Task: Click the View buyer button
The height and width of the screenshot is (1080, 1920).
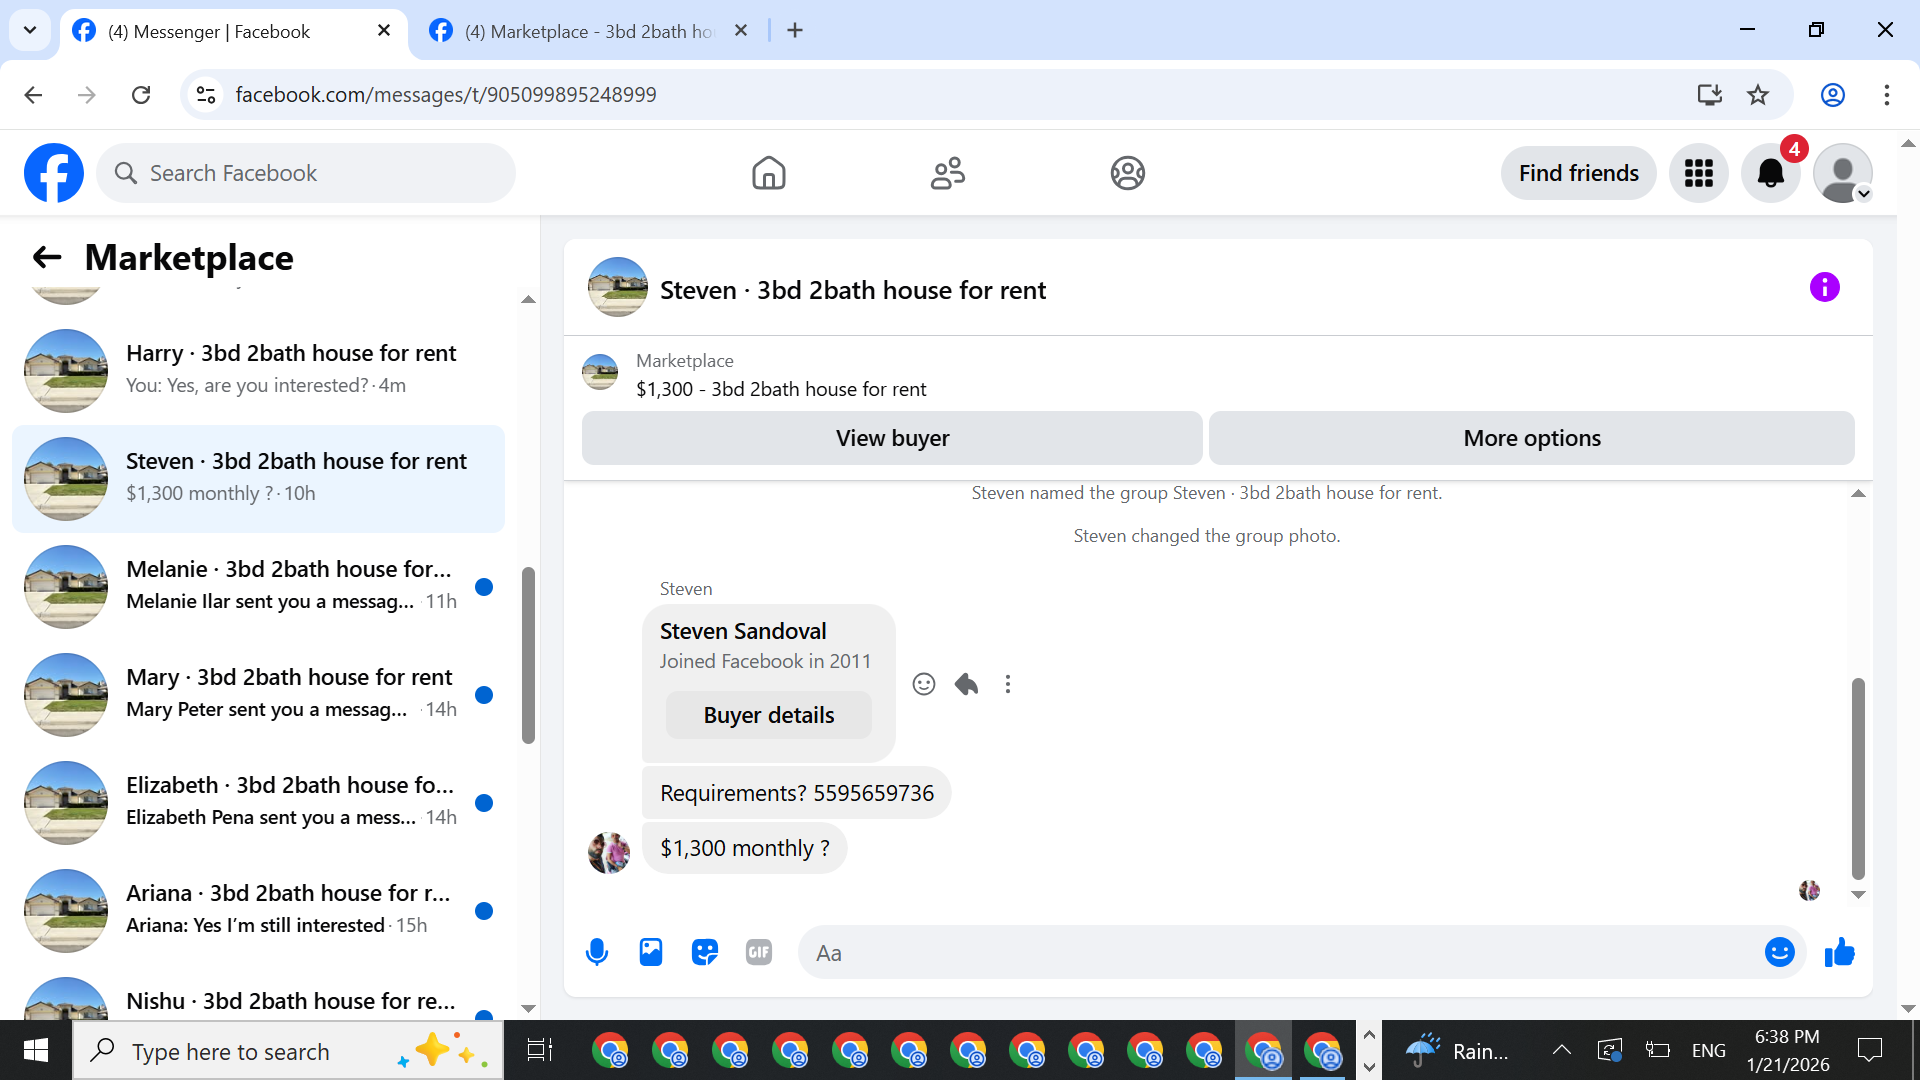Action: coord(892,438)
